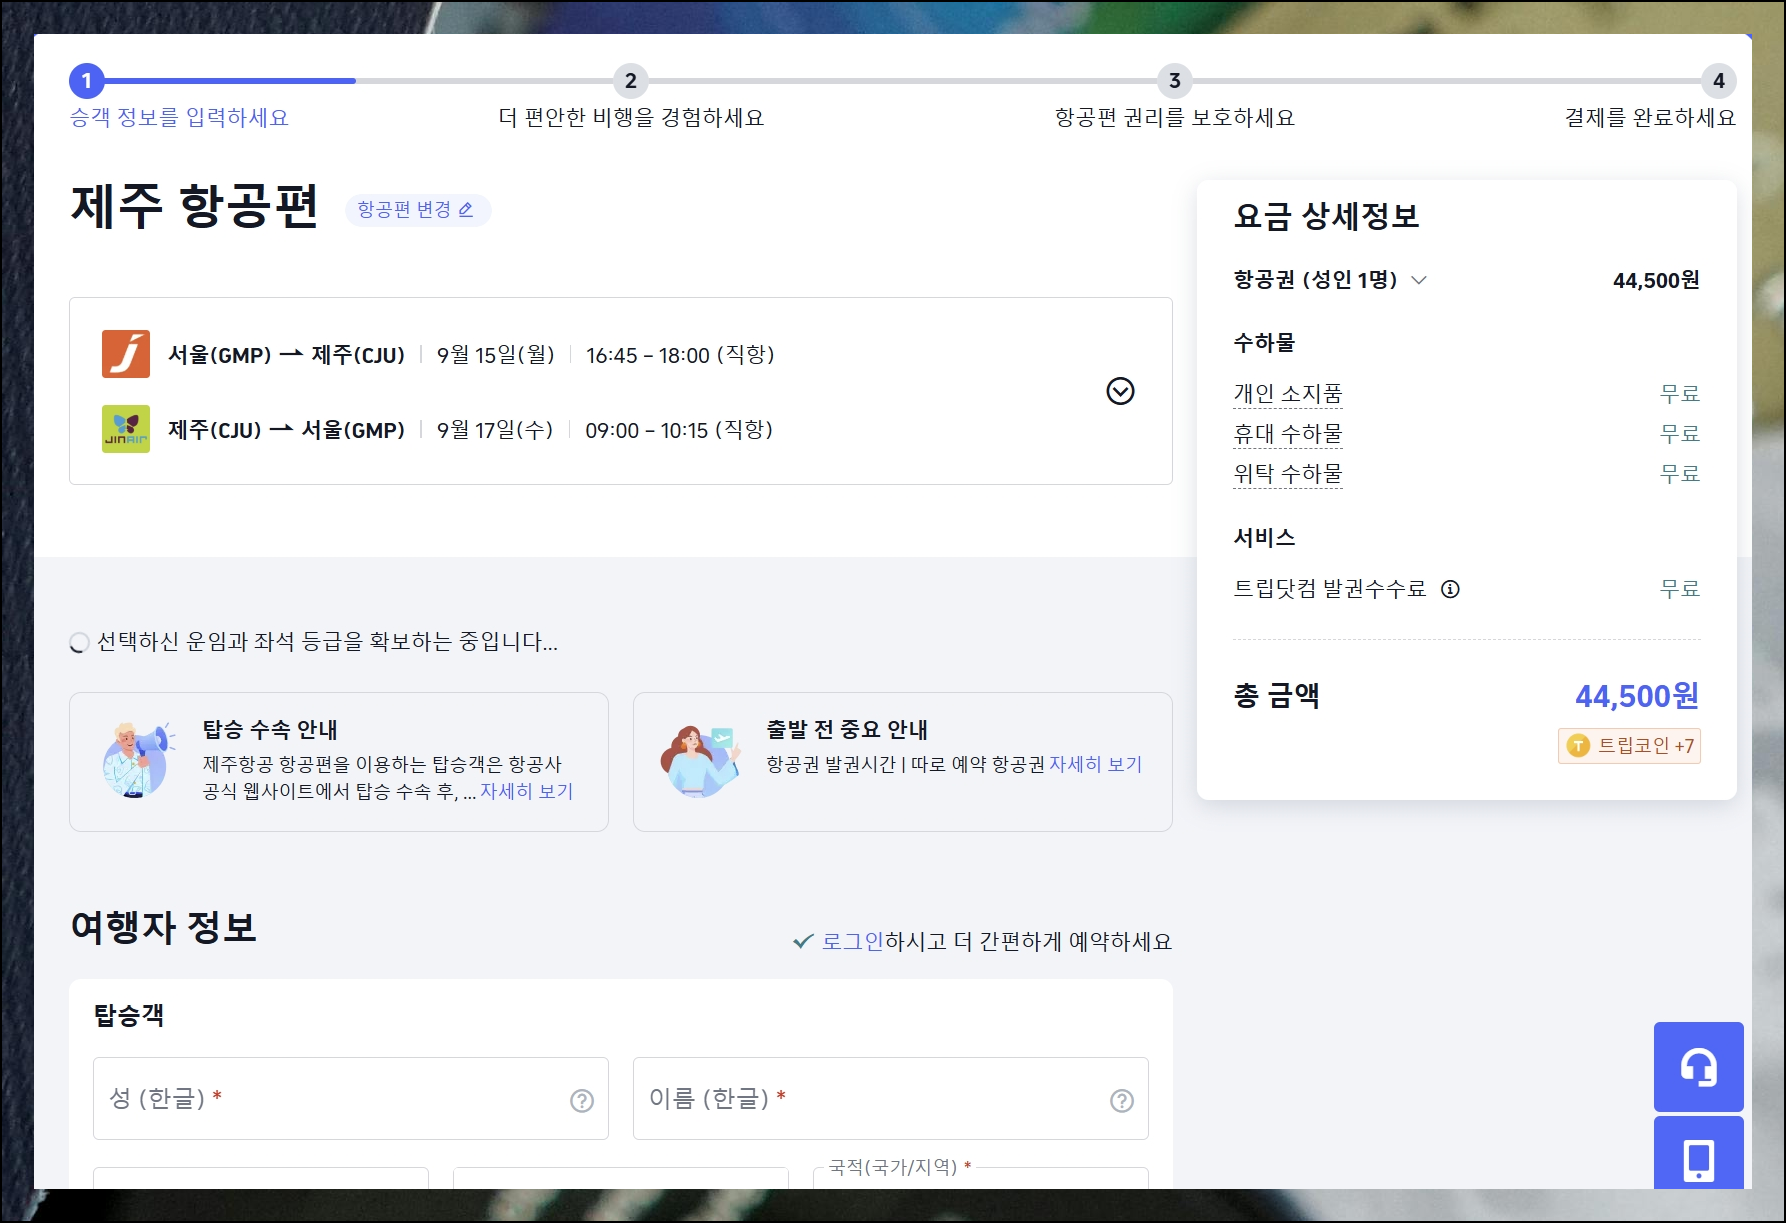
Task: Click the 위탁 수하물 baggage item
Action: point(1288,474)
